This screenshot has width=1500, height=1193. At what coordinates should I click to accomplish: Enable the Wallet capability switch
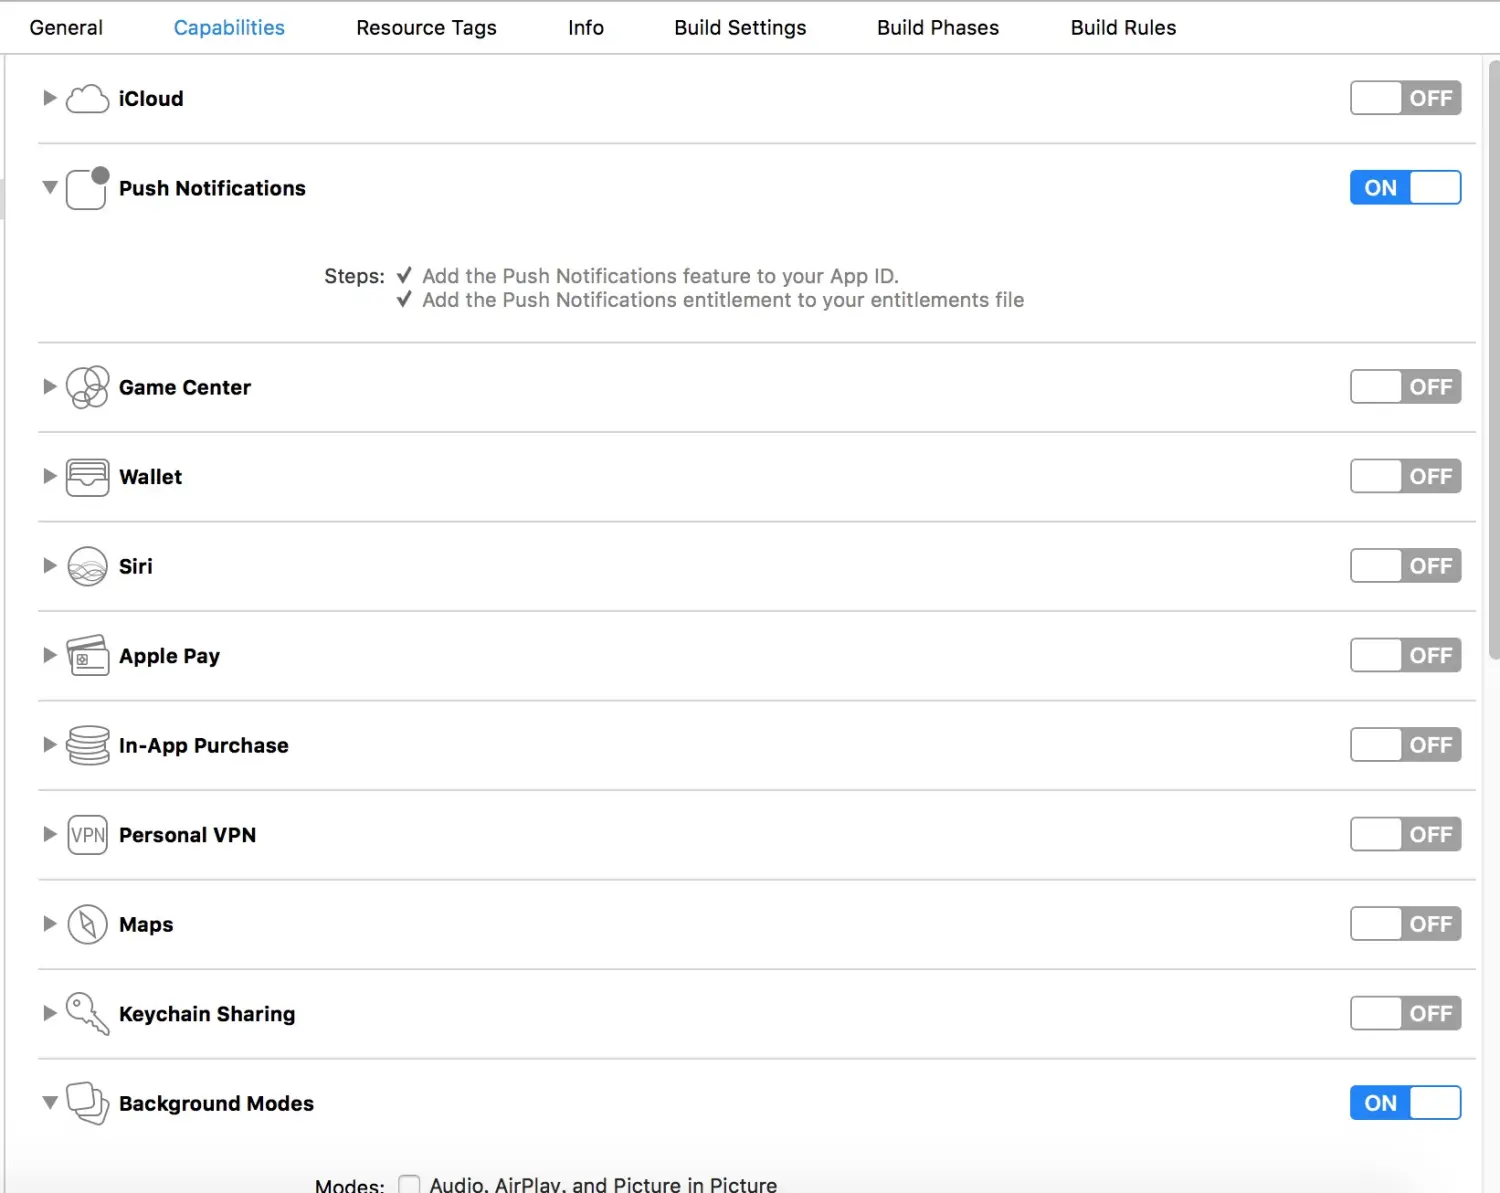tap(1405, 477)
